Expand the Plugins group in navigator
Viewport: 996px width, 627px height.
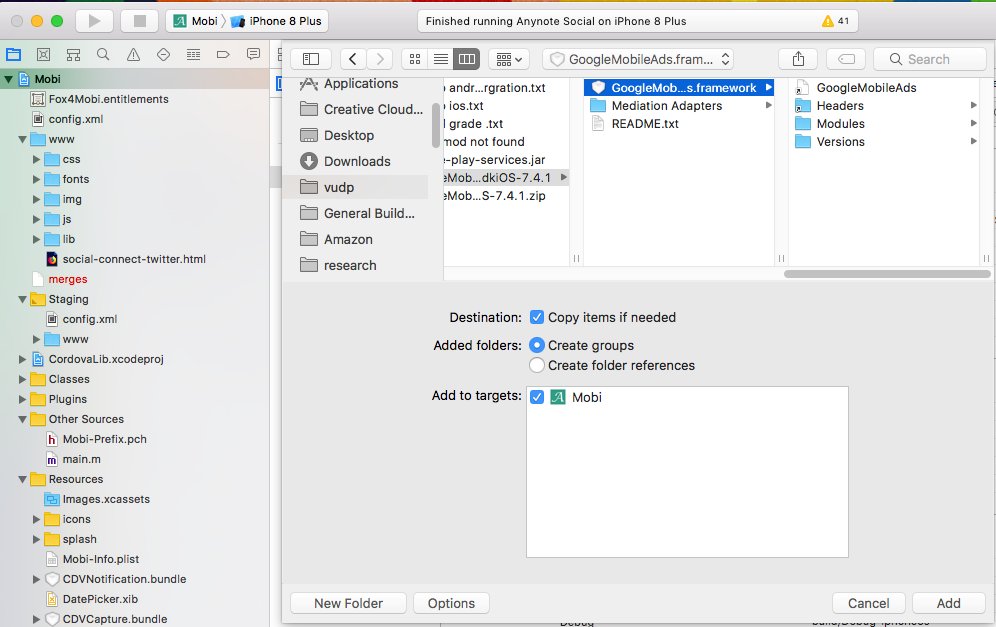click(23, 399)
